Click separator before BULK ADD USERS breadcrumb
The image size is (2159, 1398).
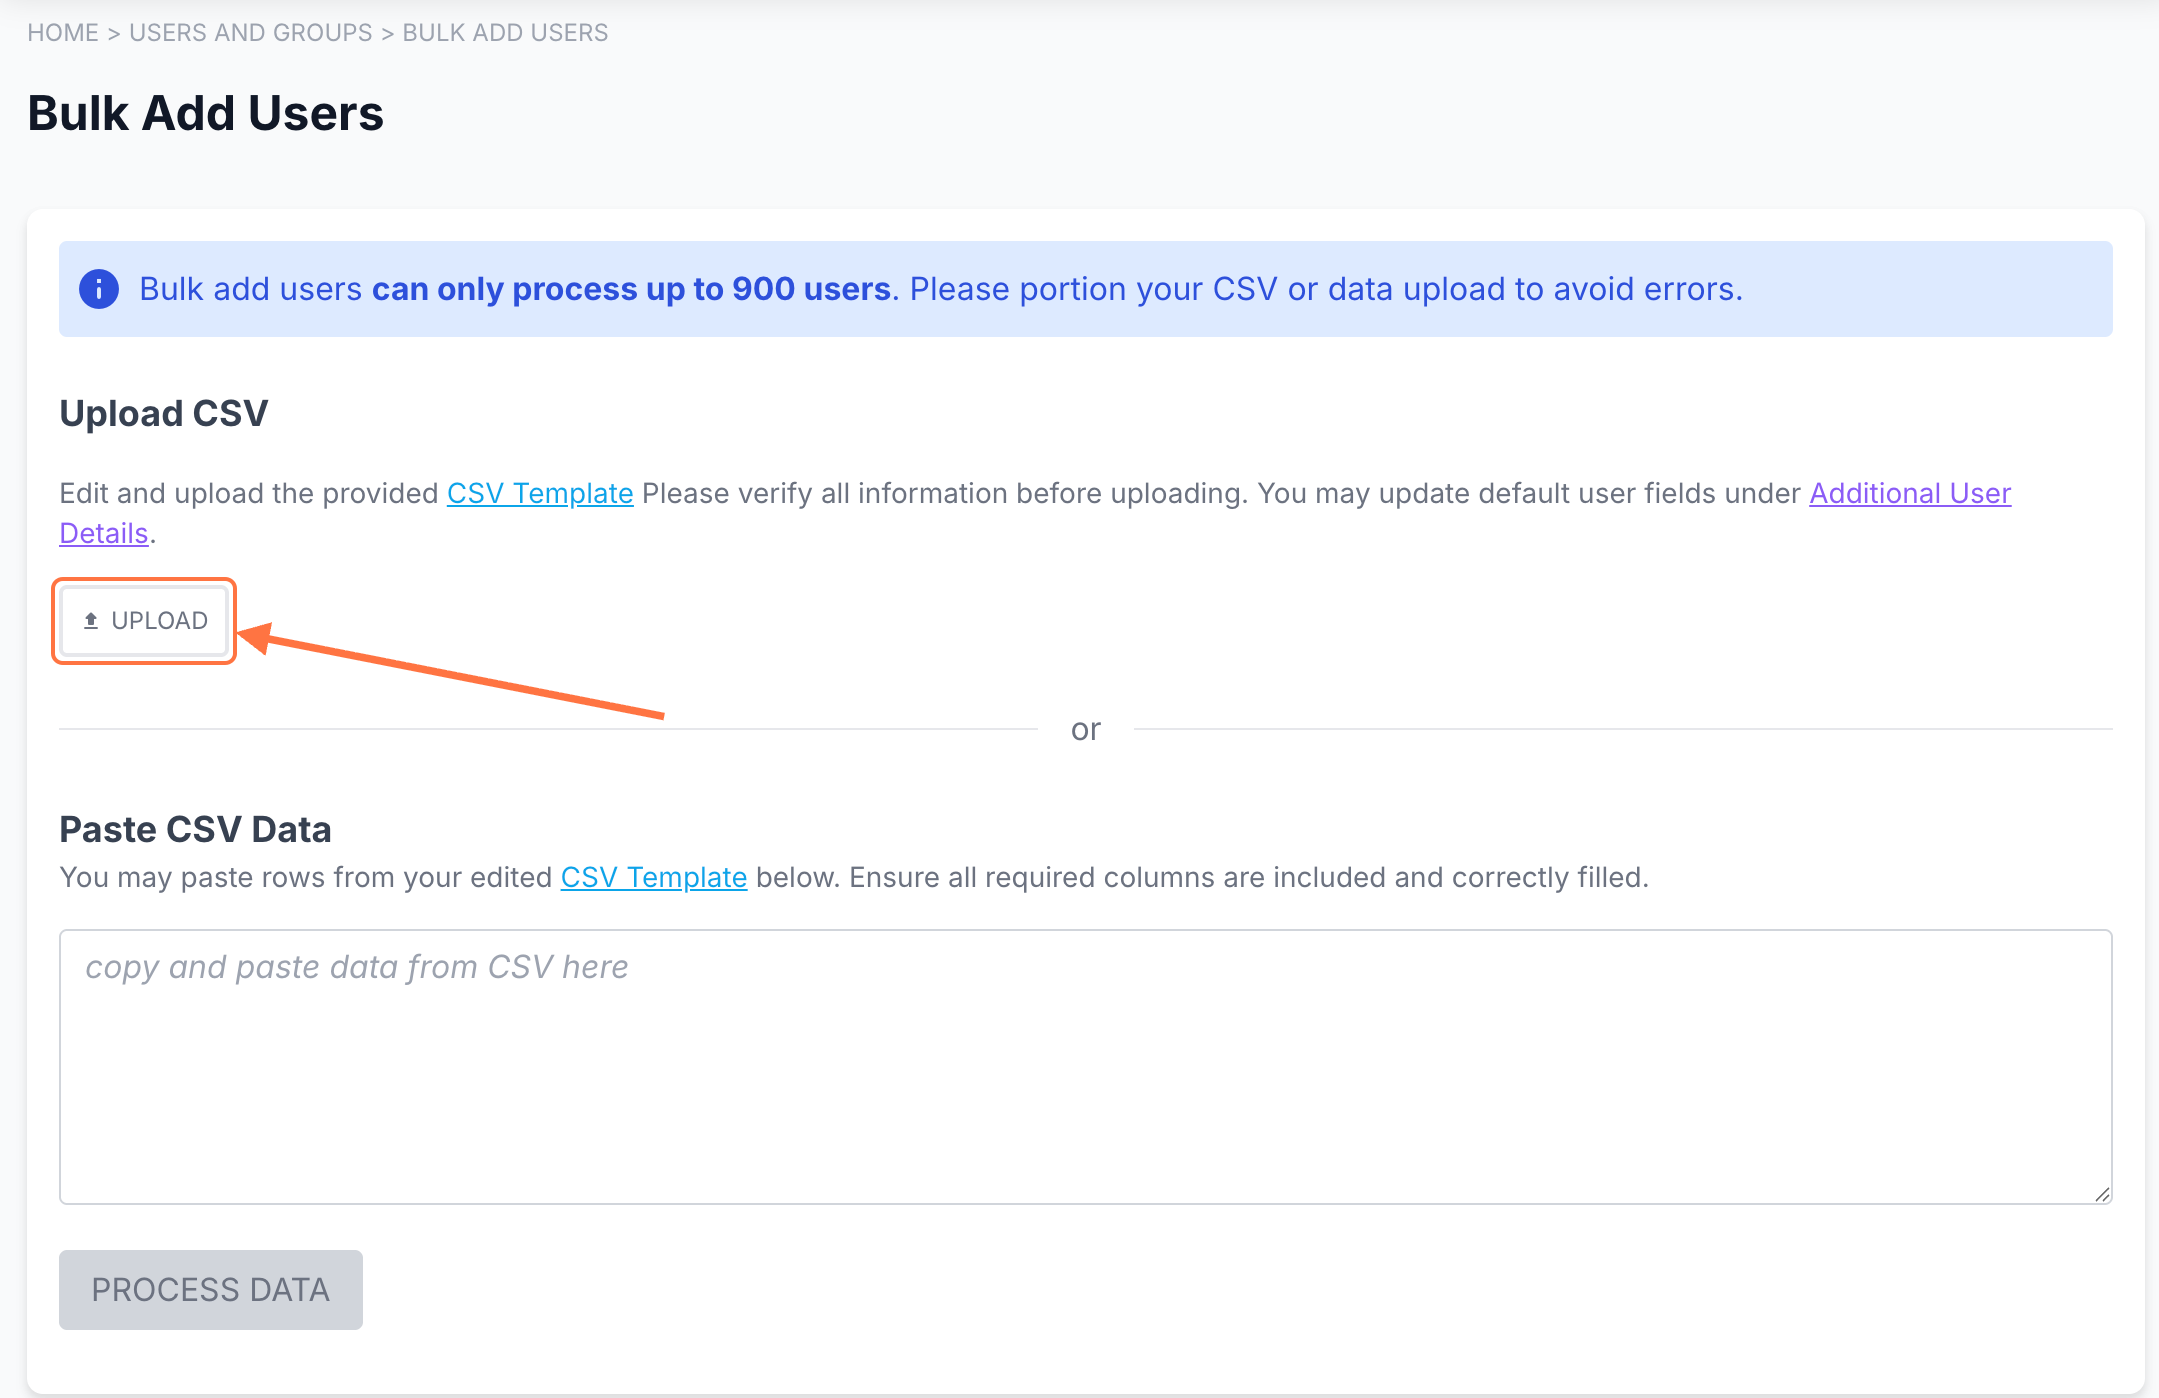[x=387, y=33]
